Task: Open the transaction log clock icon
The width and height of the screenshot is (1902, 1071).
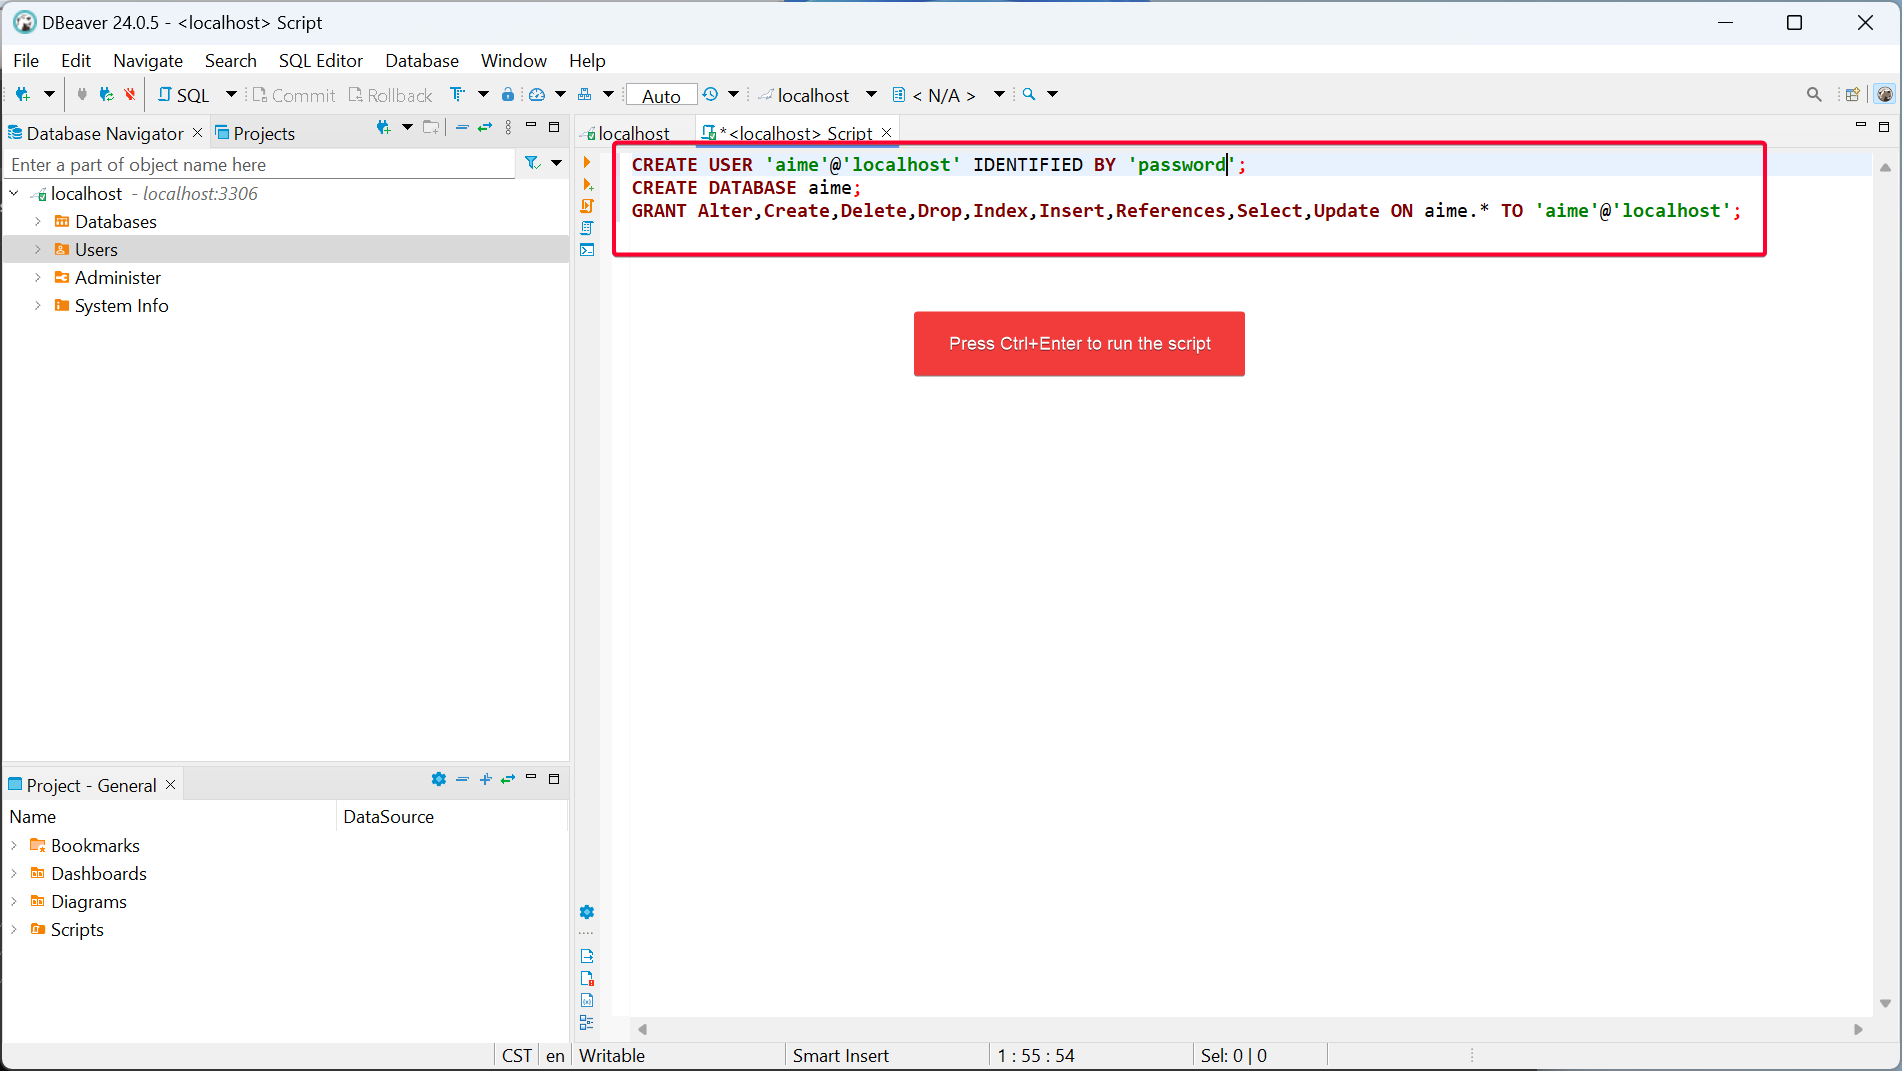Action: (710, 94)
